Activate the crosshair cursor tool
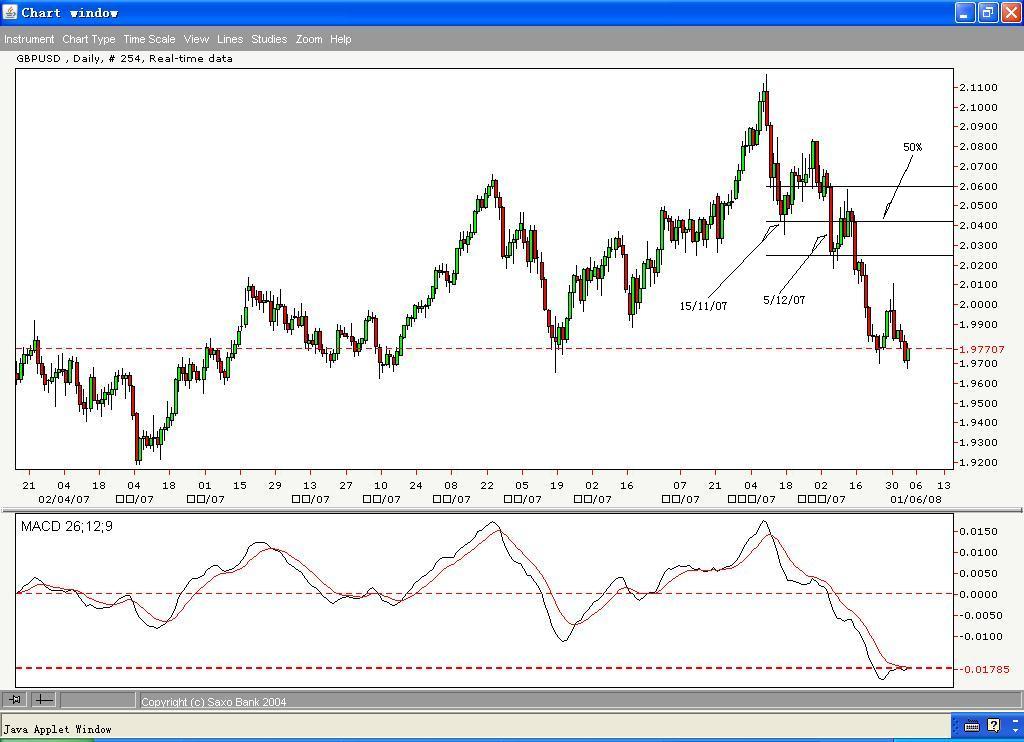 coord(44,700)
